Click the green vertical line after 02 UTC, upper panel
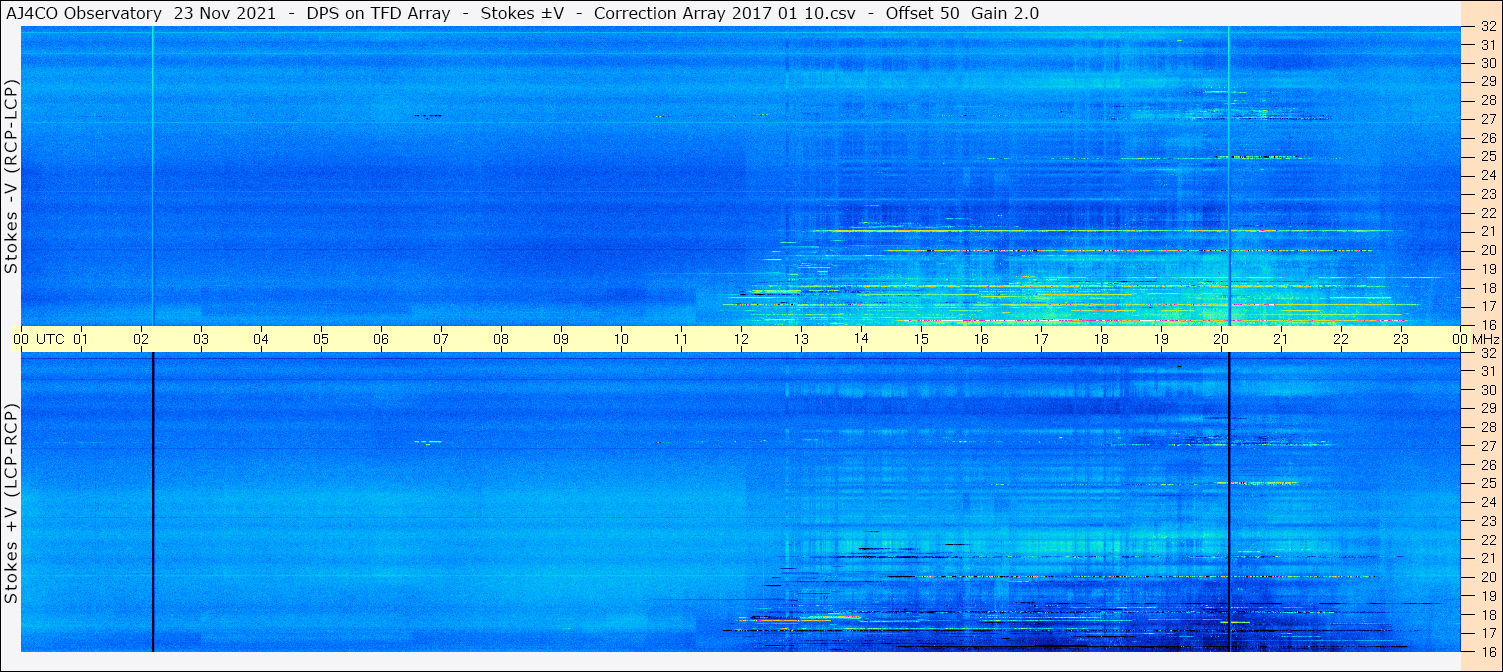The image size is (1503, 672). click(153, 175)
